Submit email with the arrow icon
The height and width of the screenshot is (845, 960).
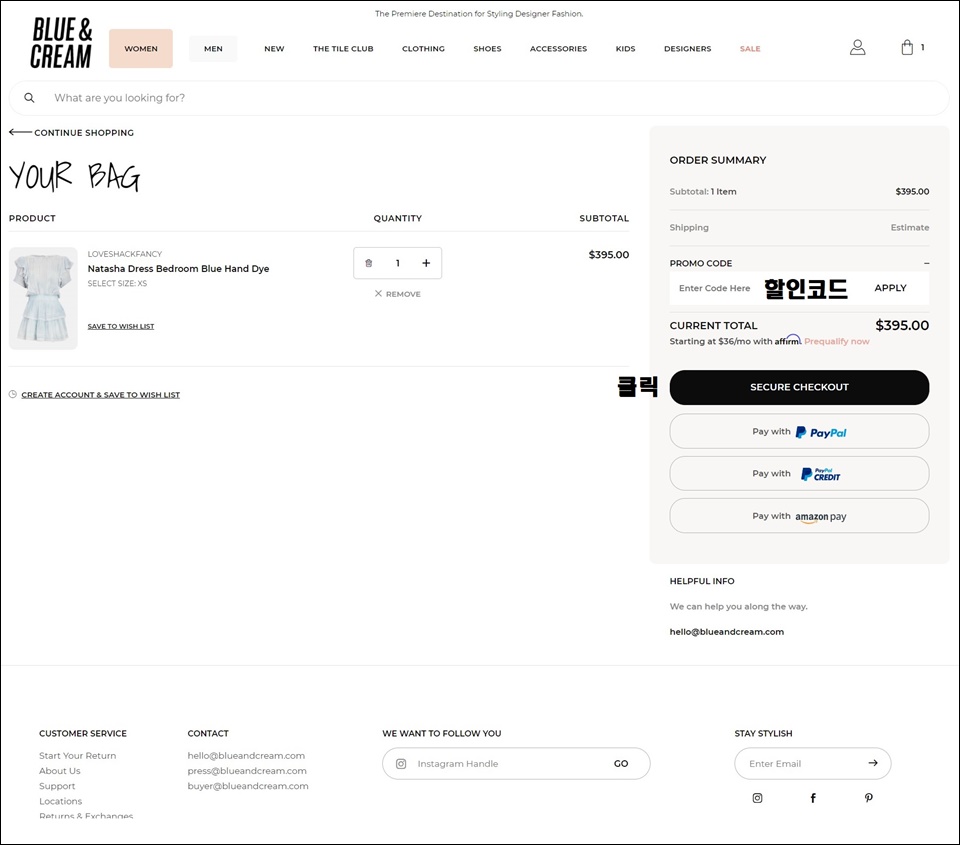[x=873, y=763]
